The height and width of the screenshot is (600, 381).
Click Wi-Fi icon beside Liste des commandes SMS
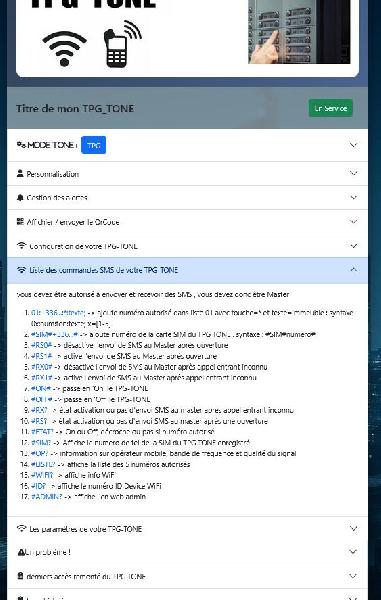(x=21, y=270)
